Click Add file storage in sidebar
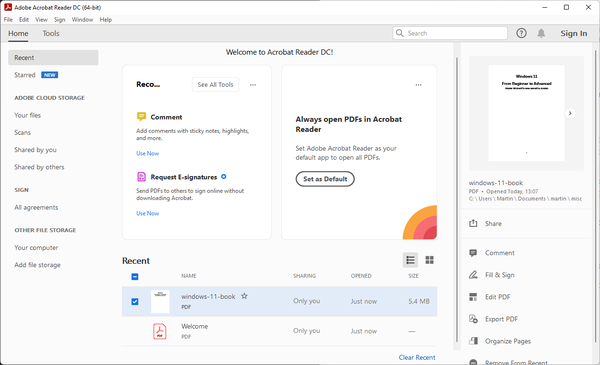This screenshot has height=365, width=600. (37, 265)
